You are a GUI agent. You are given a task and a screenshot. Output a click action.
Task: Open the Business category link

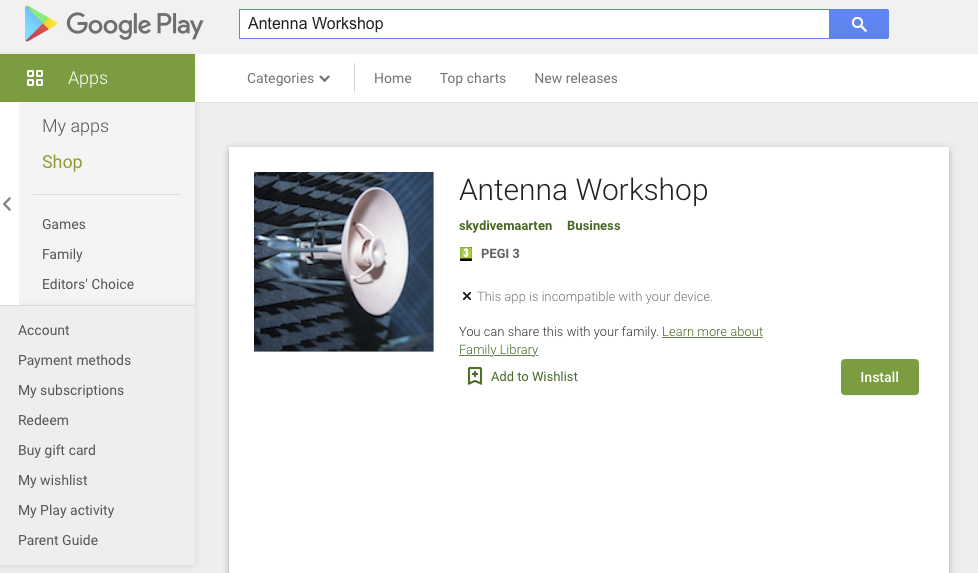coord(594,226)
